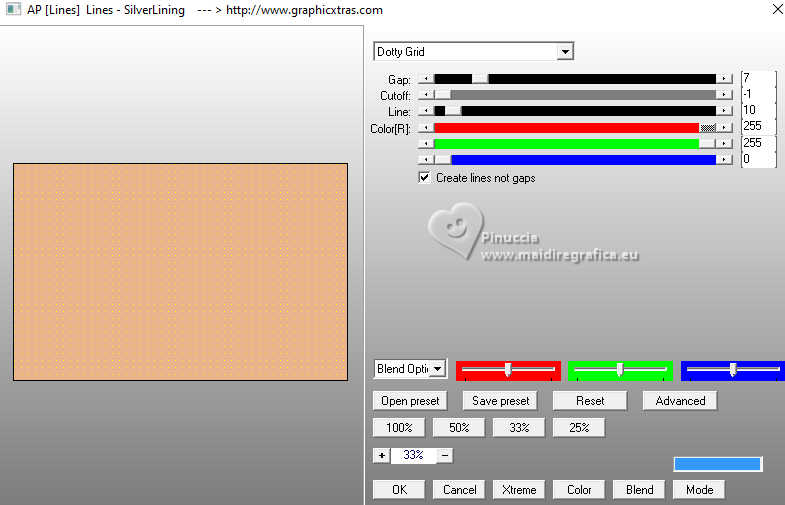The image size is (785, 505).
Task: Click the light blue color swatch
Action: tap(717, 464)
